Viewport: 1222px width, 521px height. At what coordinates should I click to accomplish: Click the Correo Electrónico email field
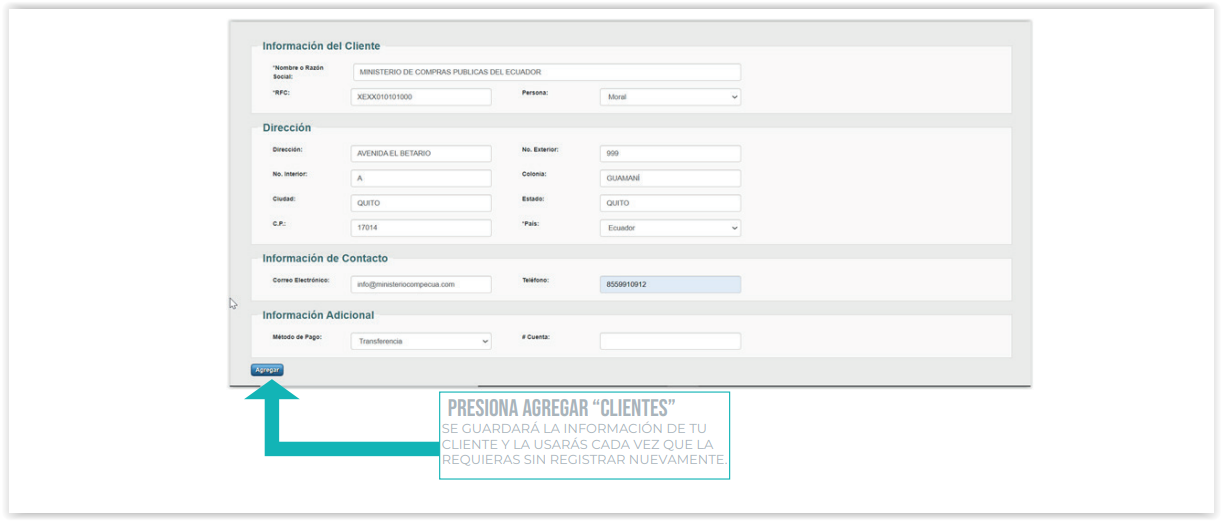(x=421, y=284)
